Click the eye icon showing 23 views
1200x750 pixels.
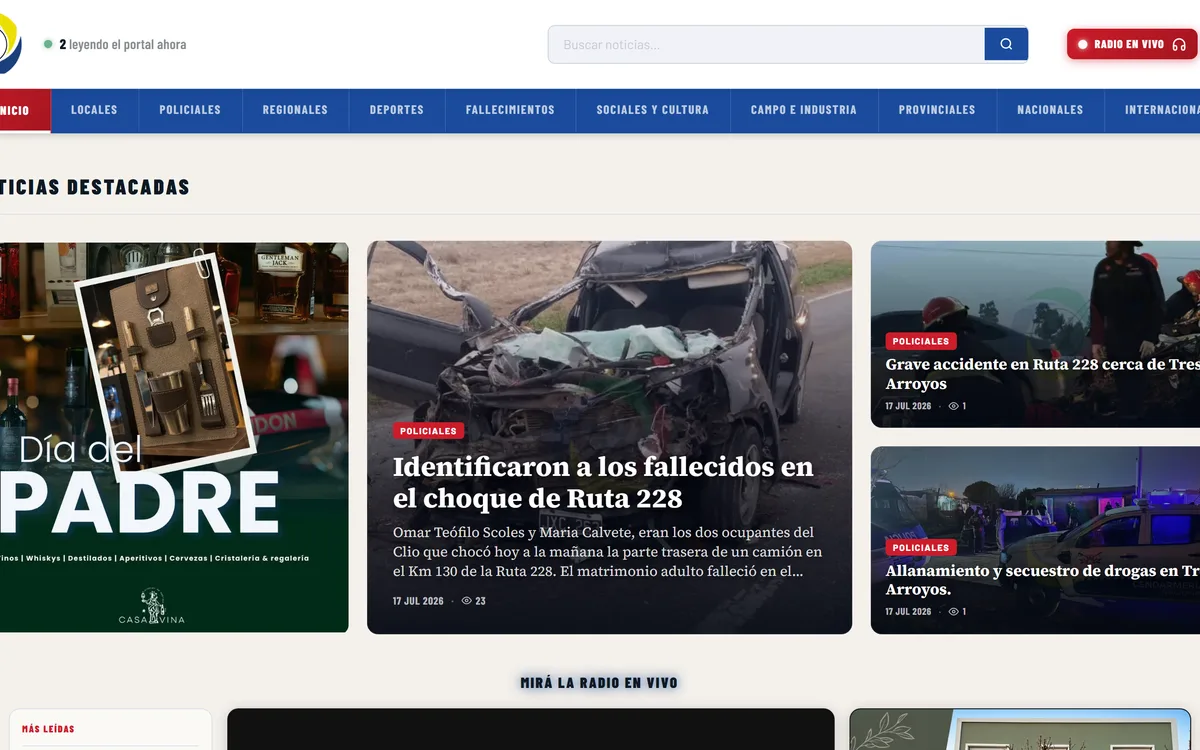coord(467,601)
